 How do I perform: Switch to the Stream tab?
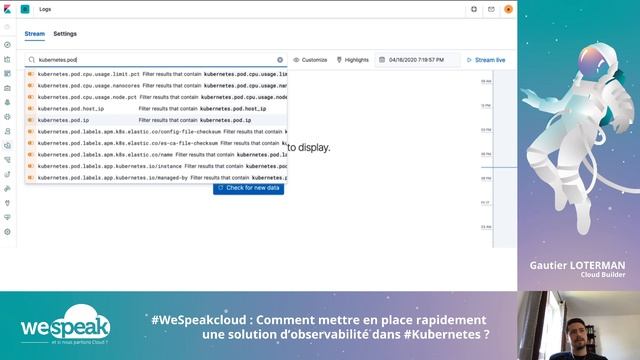click(x=35, y=34)
